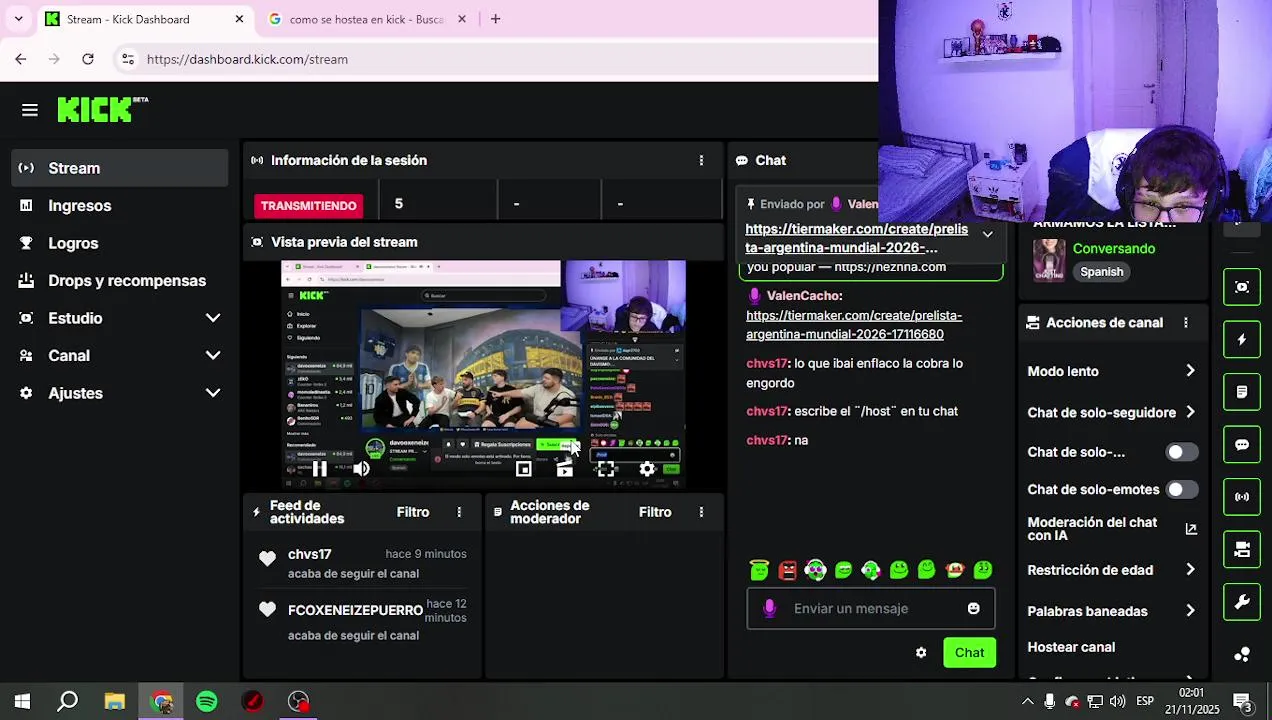Expand Palabras baneadas options
Image resolution: width=1272 pixels, height=720 pixels.
pyautogui.click(x=1112, y=611)
